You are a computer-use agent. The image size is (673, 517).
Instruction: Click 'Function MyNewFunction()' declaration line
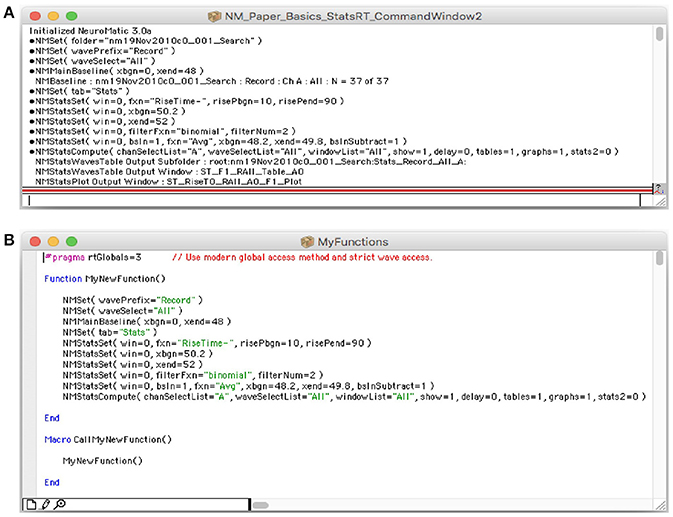click(105, 279)
